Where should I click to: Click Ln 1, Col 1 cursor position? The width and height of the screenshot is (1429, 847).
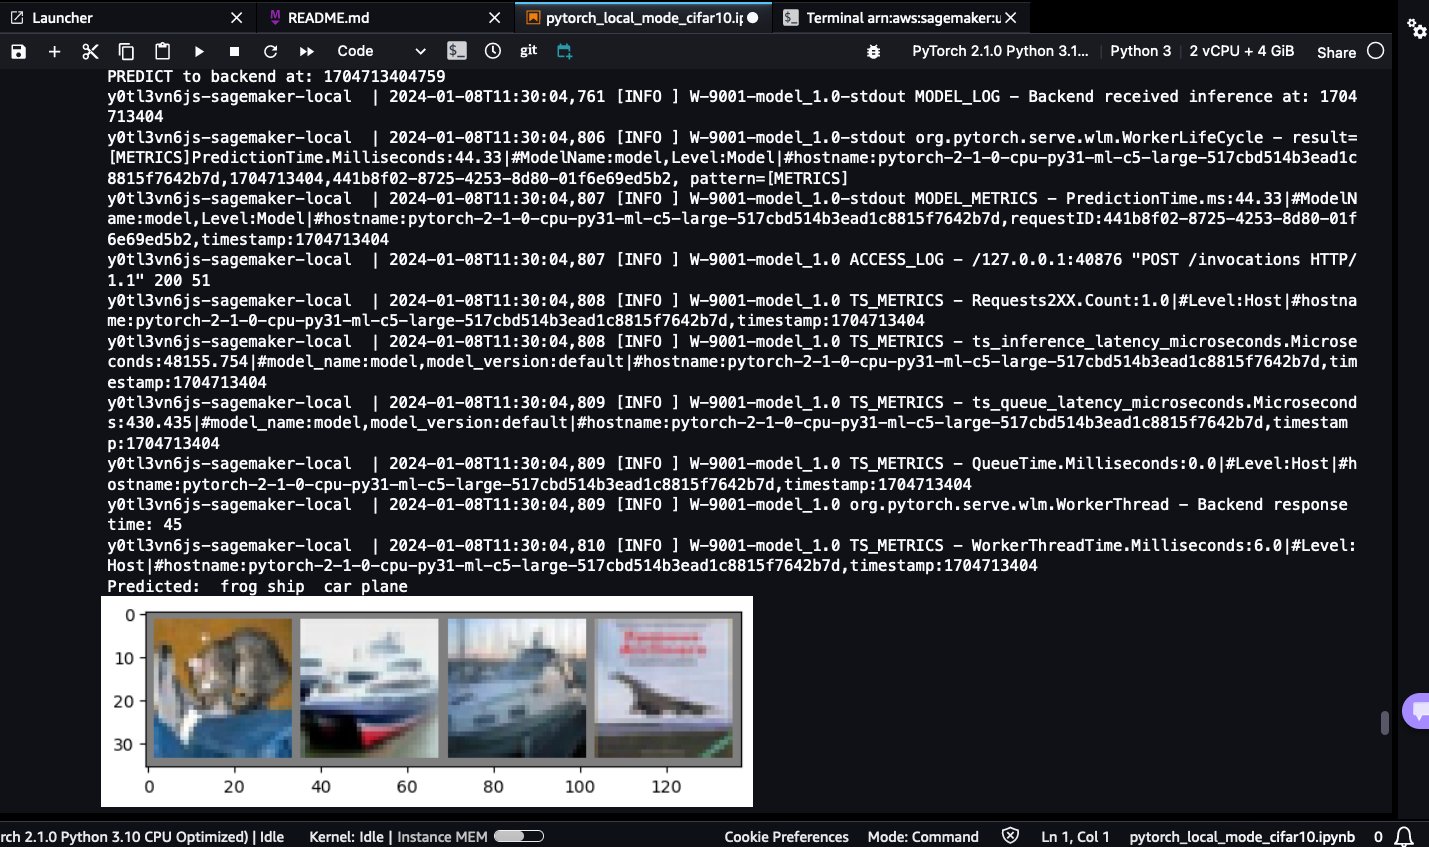click(1075, 837)
